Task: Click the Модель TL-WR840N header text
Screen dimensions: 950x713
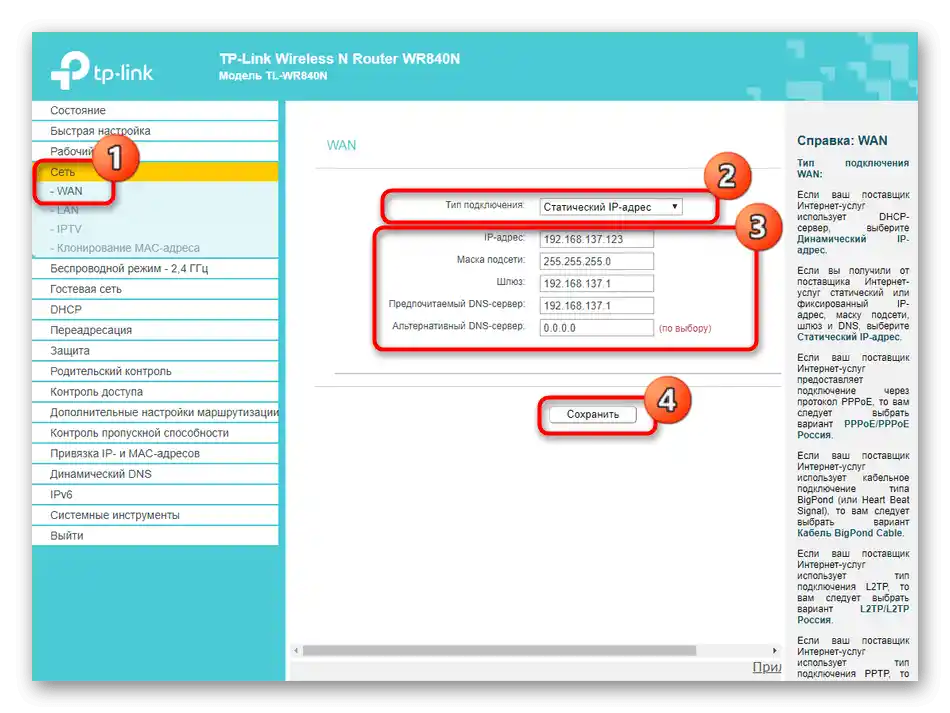Action: [x=273, y=76]
